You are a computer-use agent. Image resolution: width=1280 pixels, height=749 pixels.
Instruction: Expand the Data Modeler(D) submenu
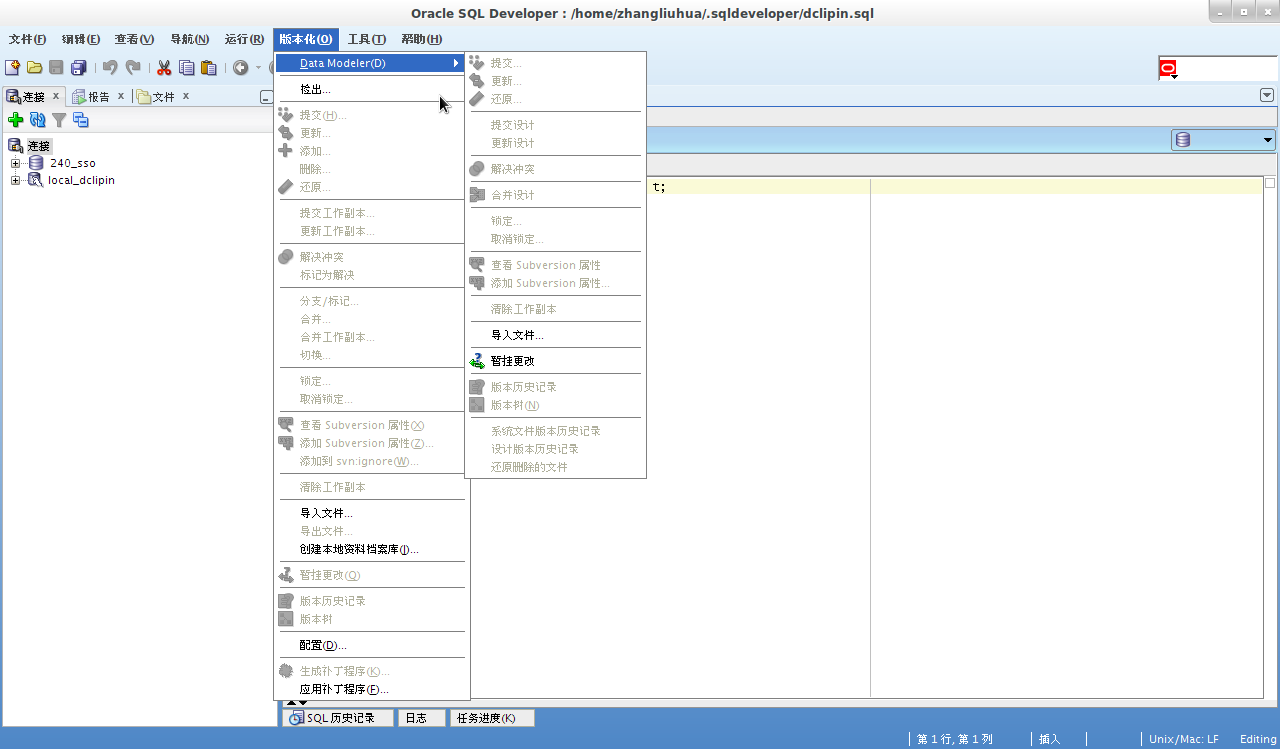point(370,63)
